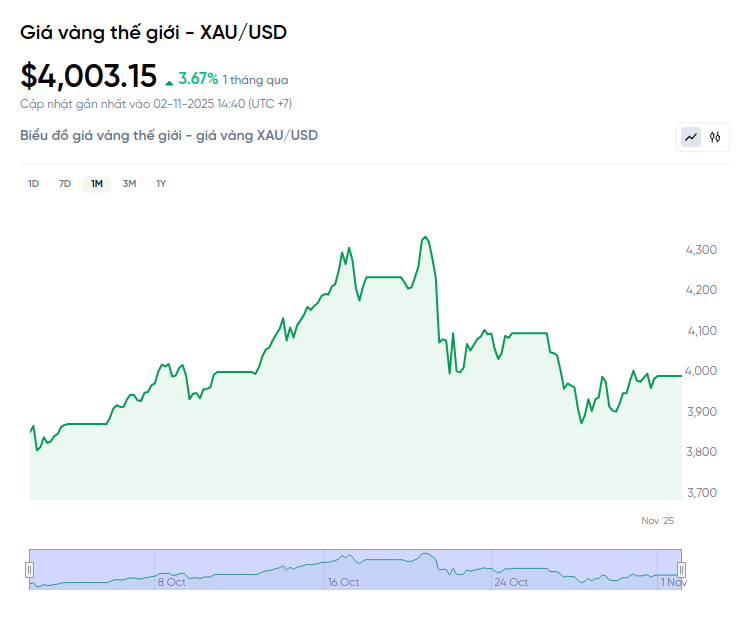Grab the left range navigator handle
The width and height of the screenshot is (750, 634).
[29, 570]
